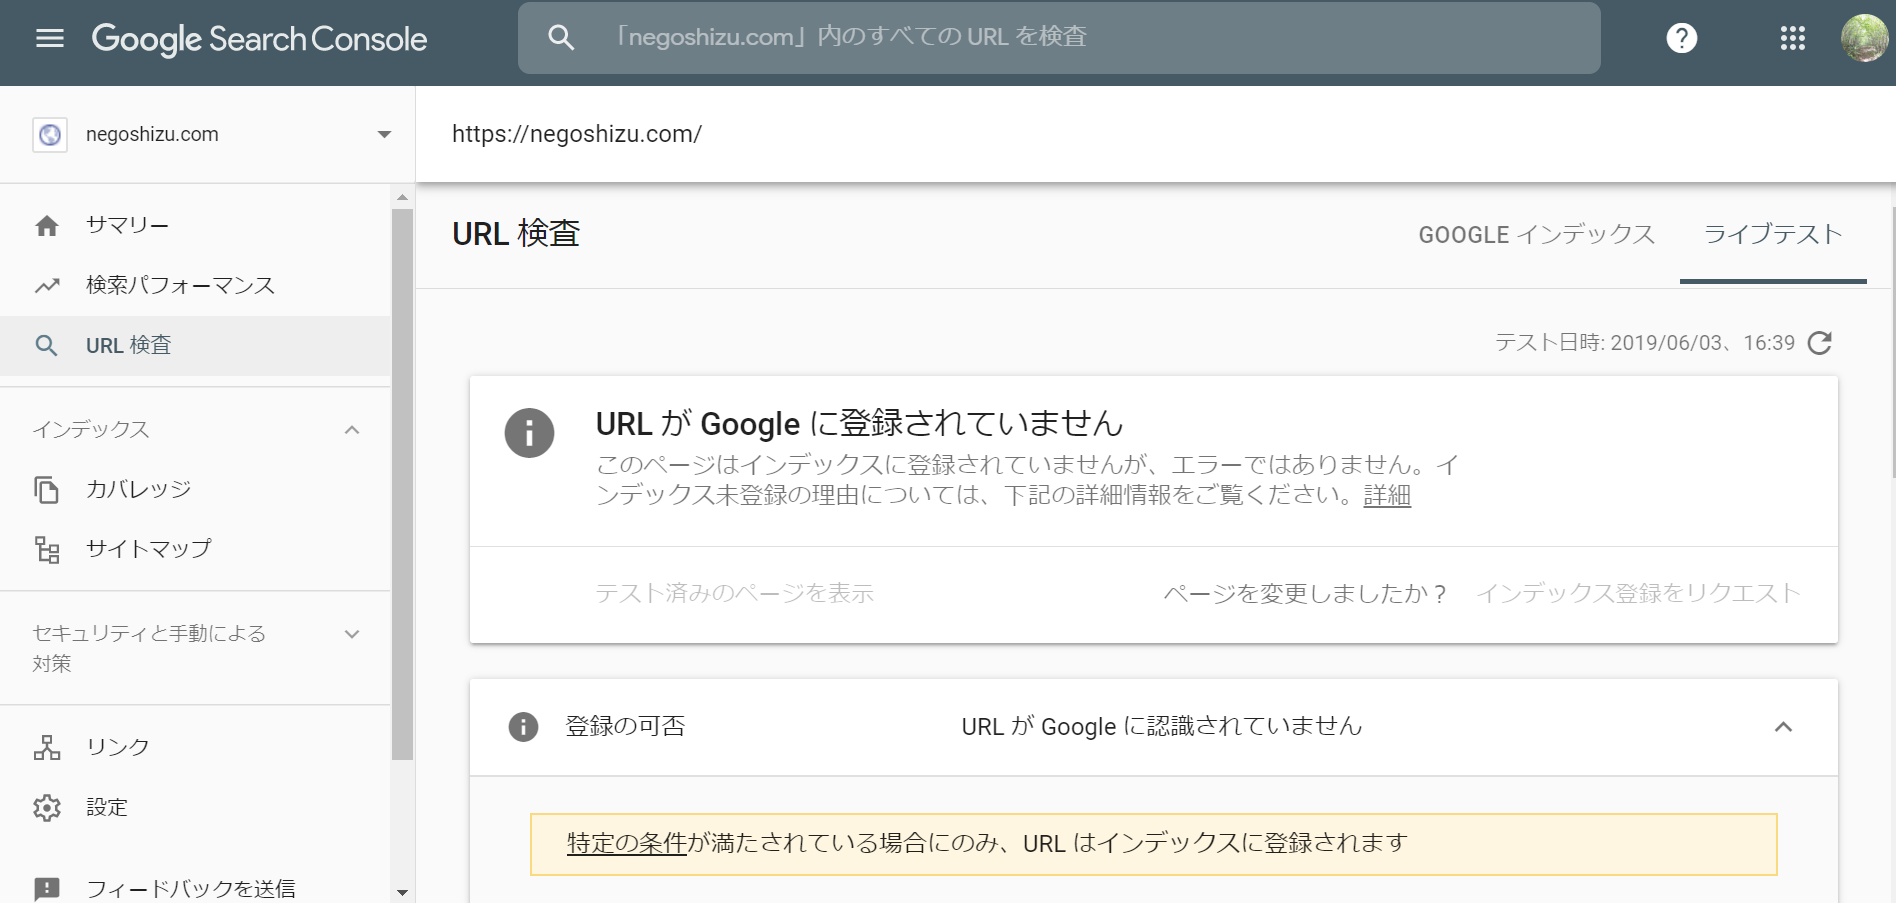
Task: Open カバレッジ report
Action: pyautogui.click(x=195, y=490)
